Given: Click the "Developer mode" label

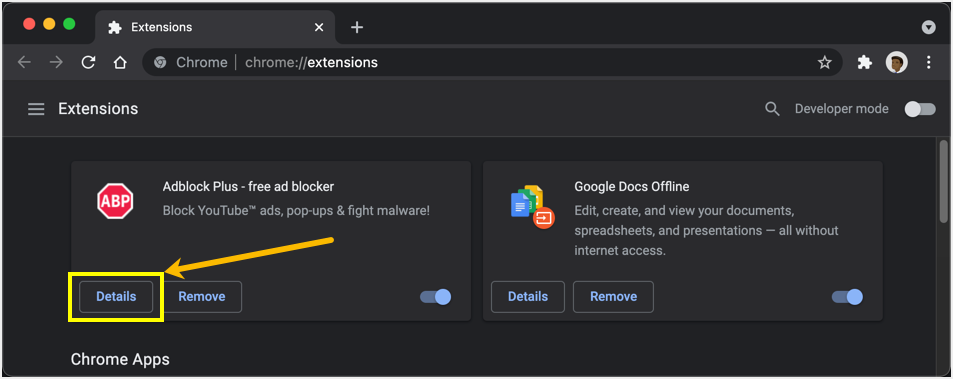Looking at the screenshot, I should pyautogui.click(x=841, y=109).
